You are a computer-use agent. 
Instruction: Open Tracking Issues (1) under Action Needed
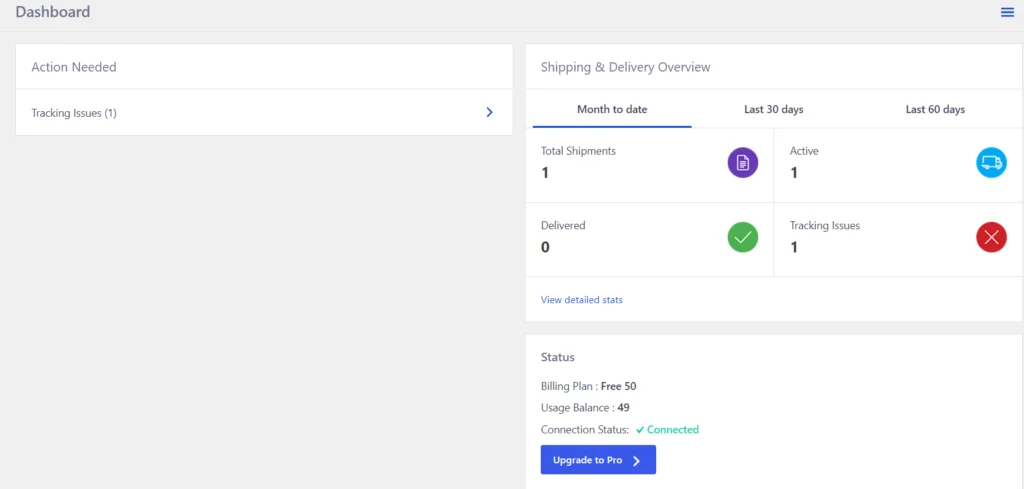[x=74, y=113]
